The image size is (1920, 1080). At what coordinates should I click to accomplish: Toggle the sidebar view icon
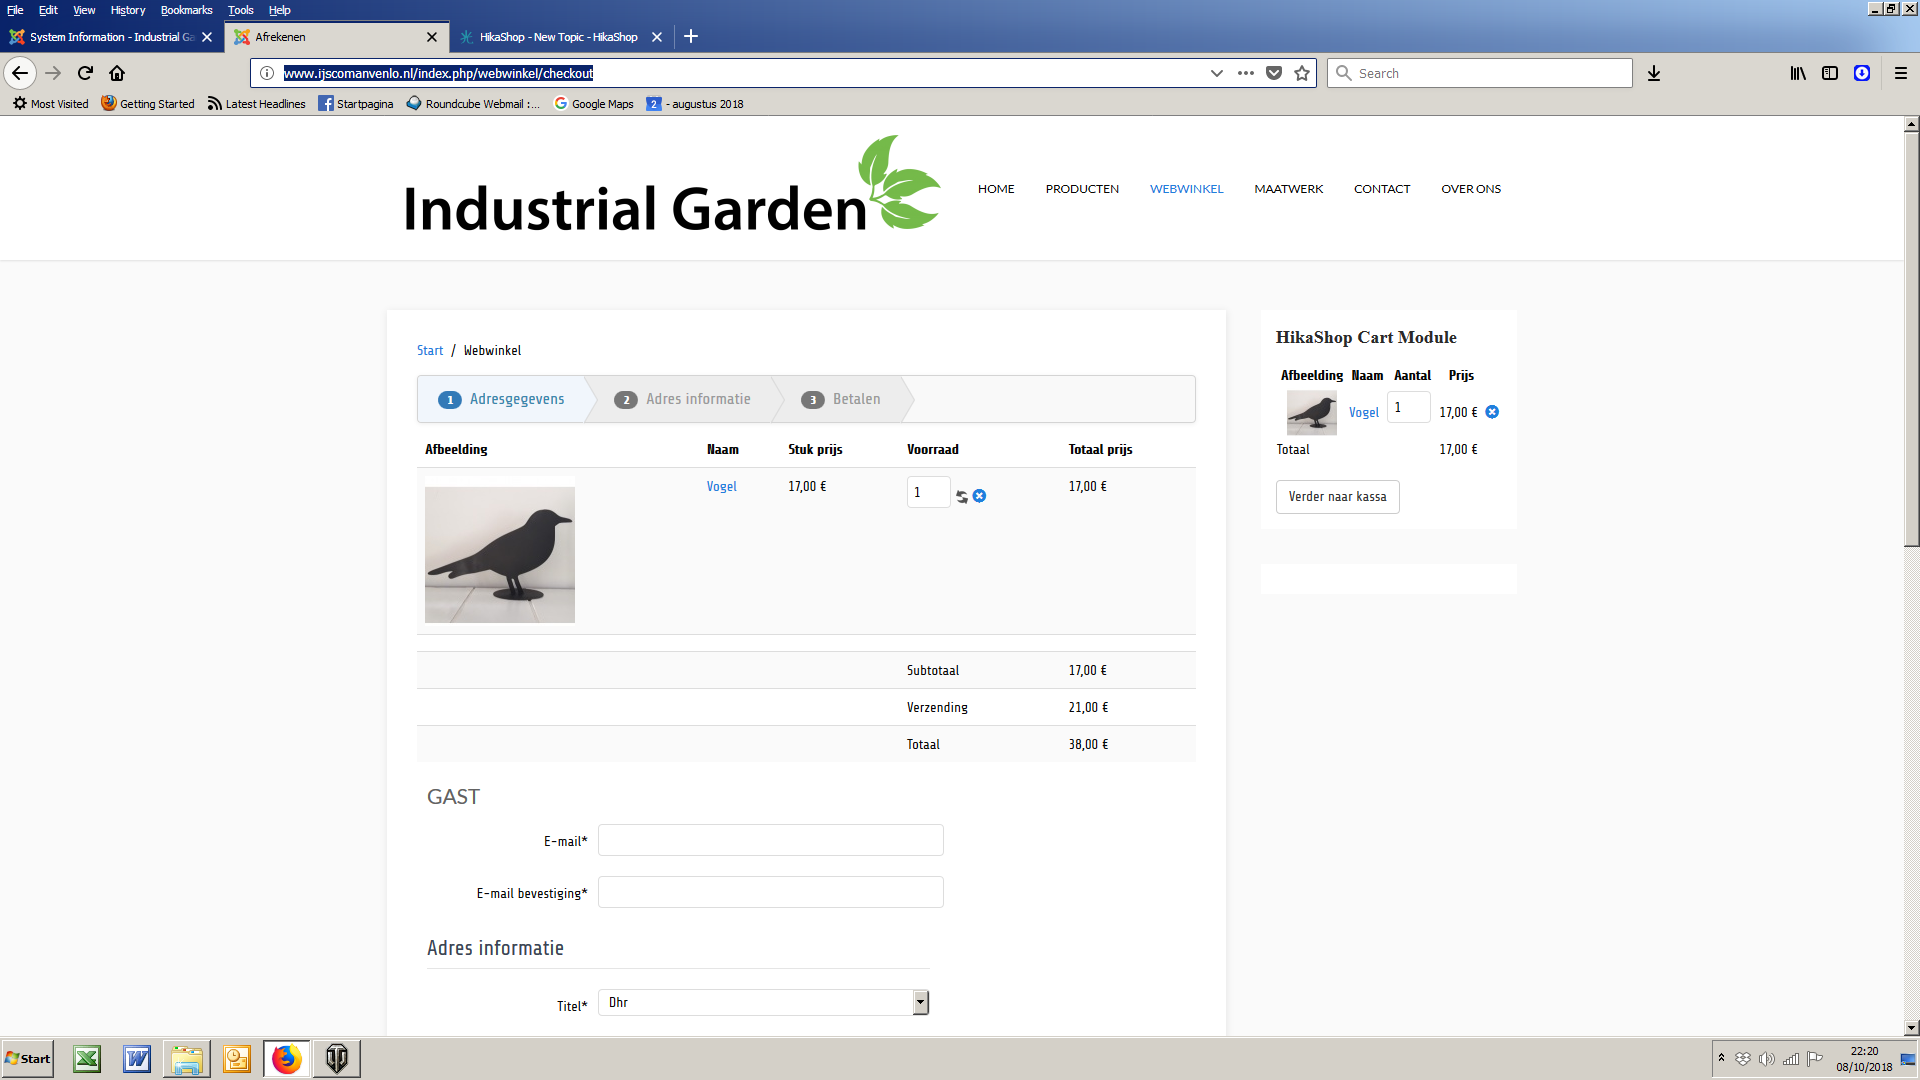1830,73
